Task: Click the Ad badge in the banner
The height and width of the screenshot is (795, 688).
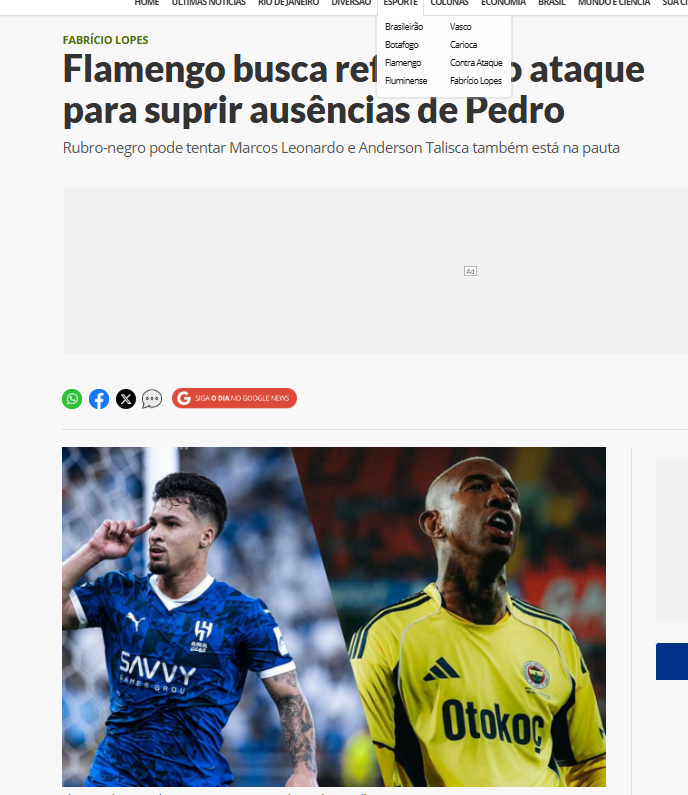Action: [x=470, y=271]
